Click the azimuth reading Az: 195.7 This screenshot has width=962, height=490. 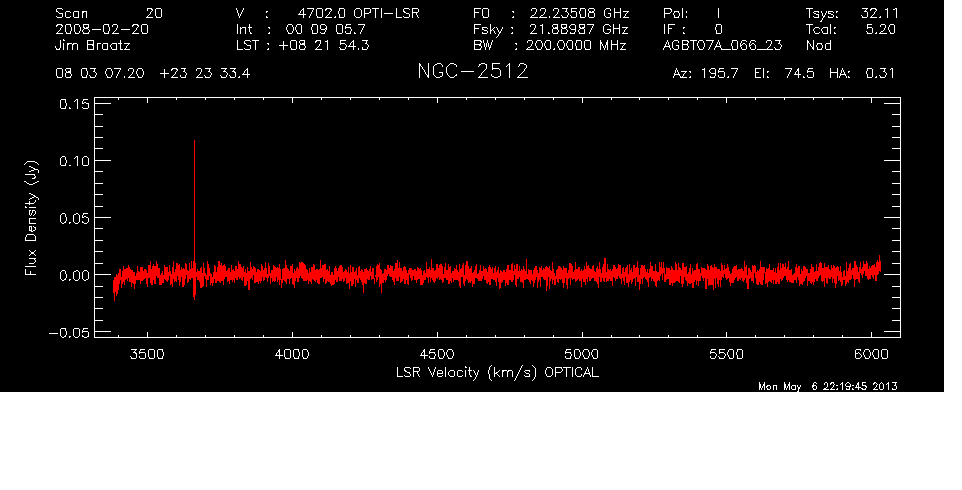pyautogui.click(x=706, y=74)
